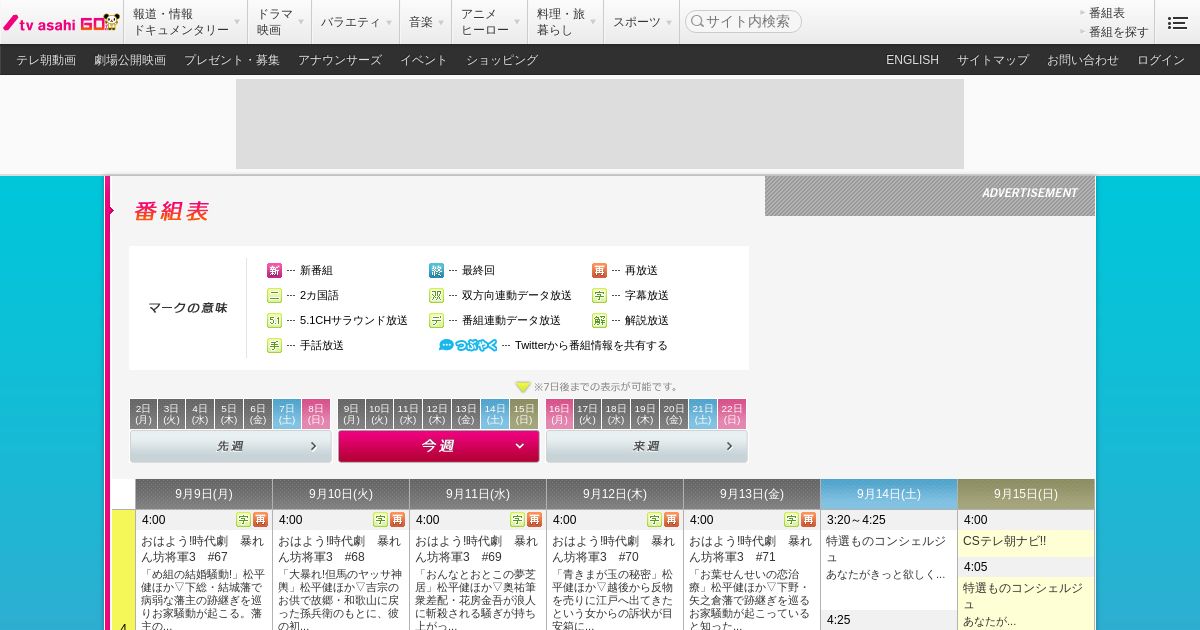This screenshot has width=1200, height=630.
Task: Go to 先週 previous week
Action: 231,446
